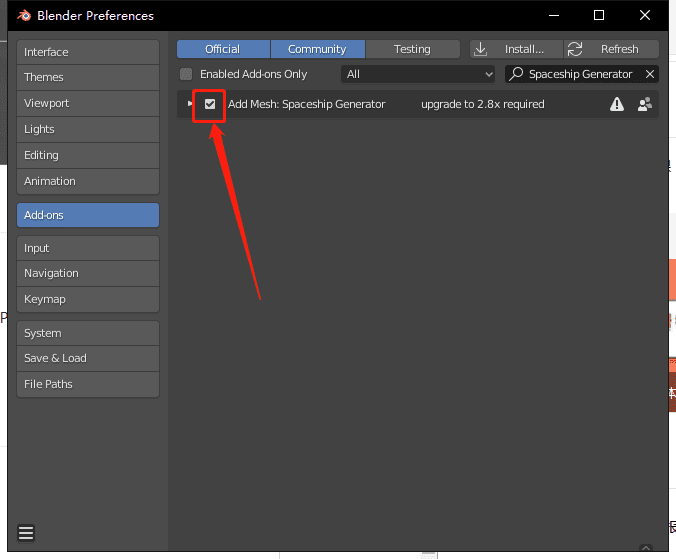Viewport: 676px width, 559px height.
Task: Open the Themes preferences section
Action: pyautogui.click(x=88, y=77)
